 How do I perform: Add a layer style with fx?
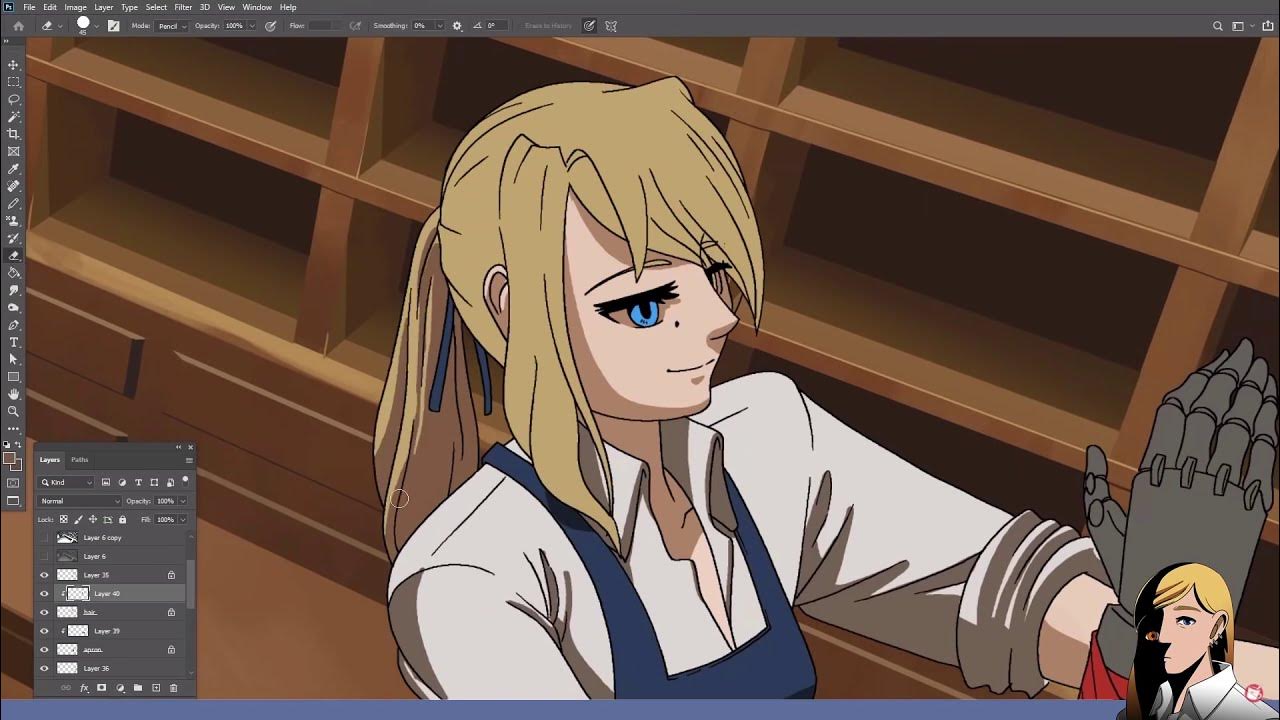click(84, 688)
